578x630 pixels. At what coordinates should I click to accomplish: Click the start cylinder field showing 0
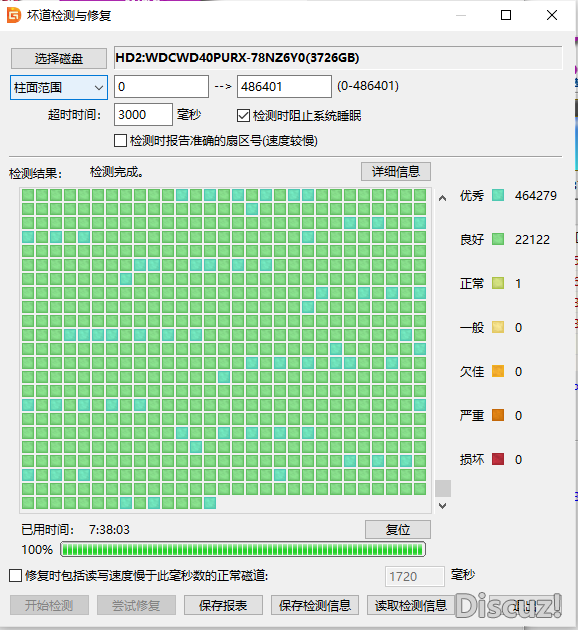coord(161,86)
